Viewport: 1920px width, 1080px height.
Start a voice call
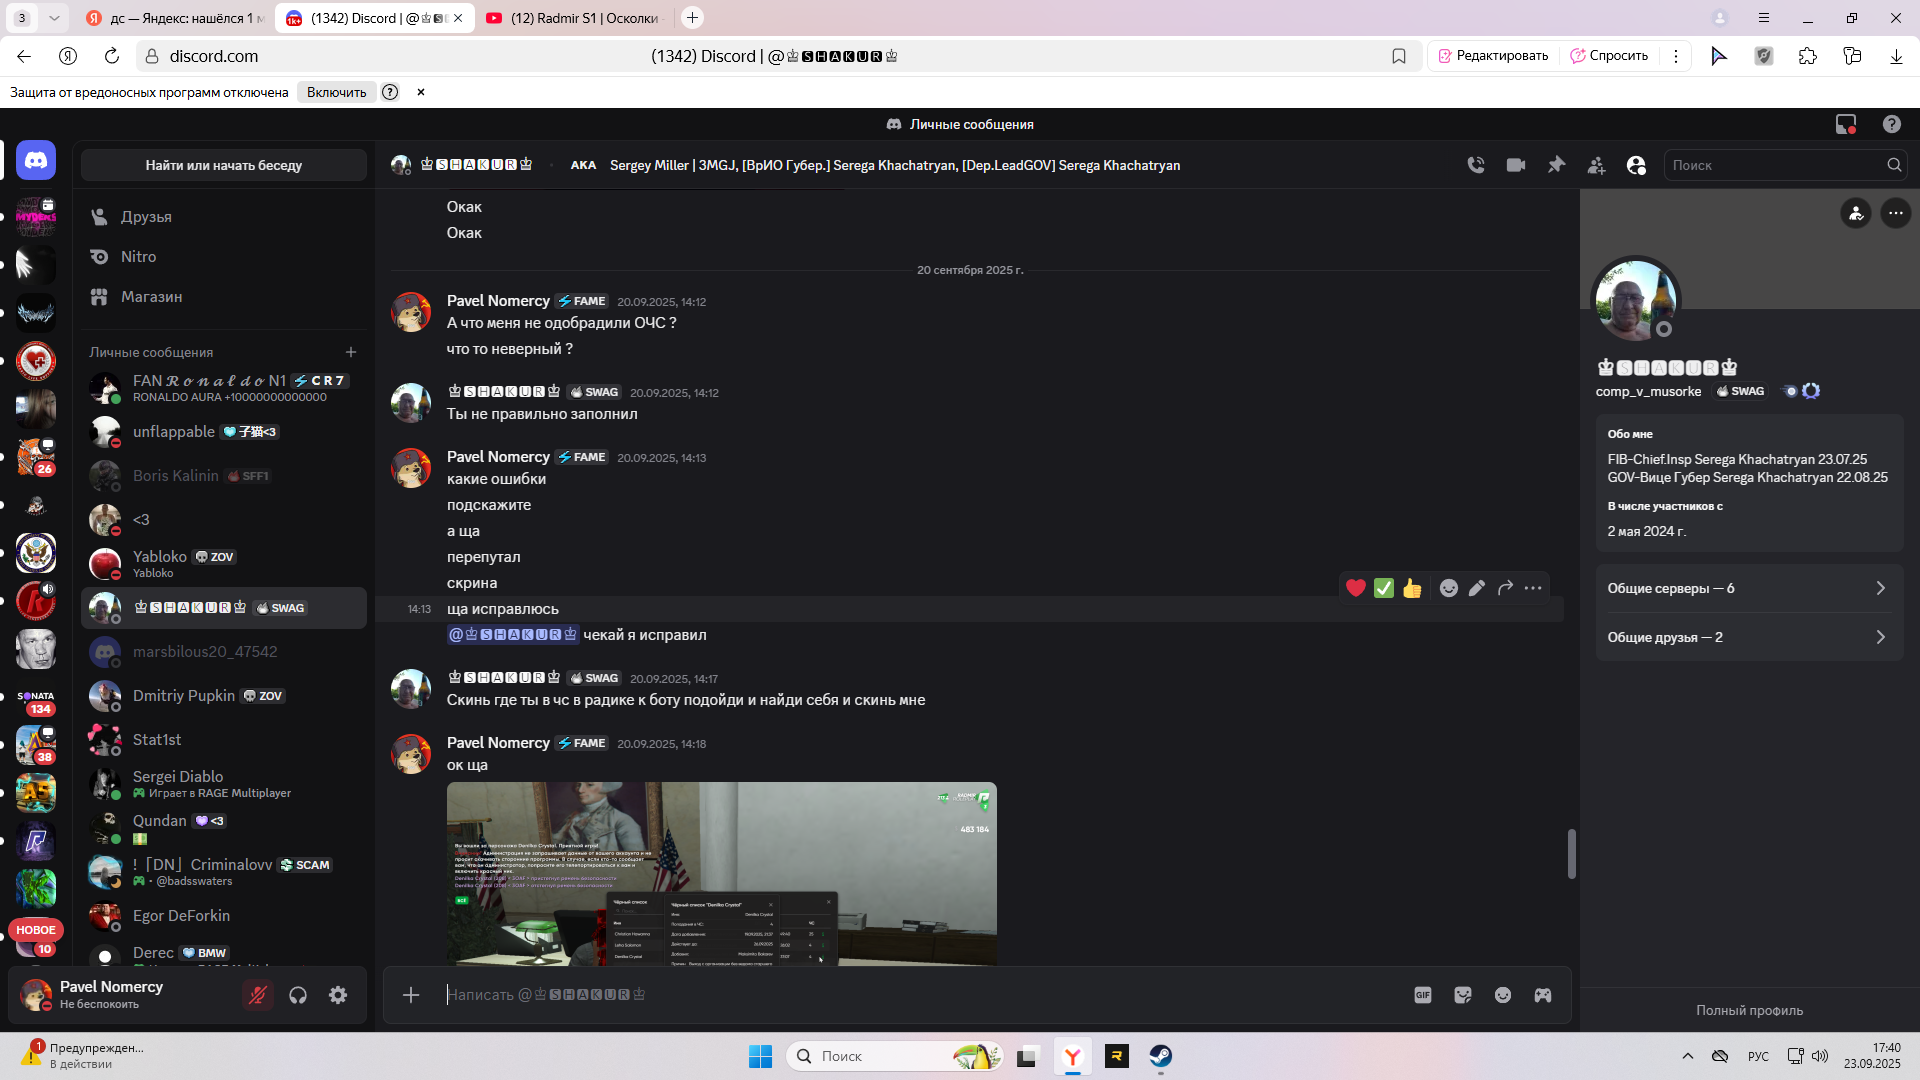pyautogui.click(x=1476, y=165)
